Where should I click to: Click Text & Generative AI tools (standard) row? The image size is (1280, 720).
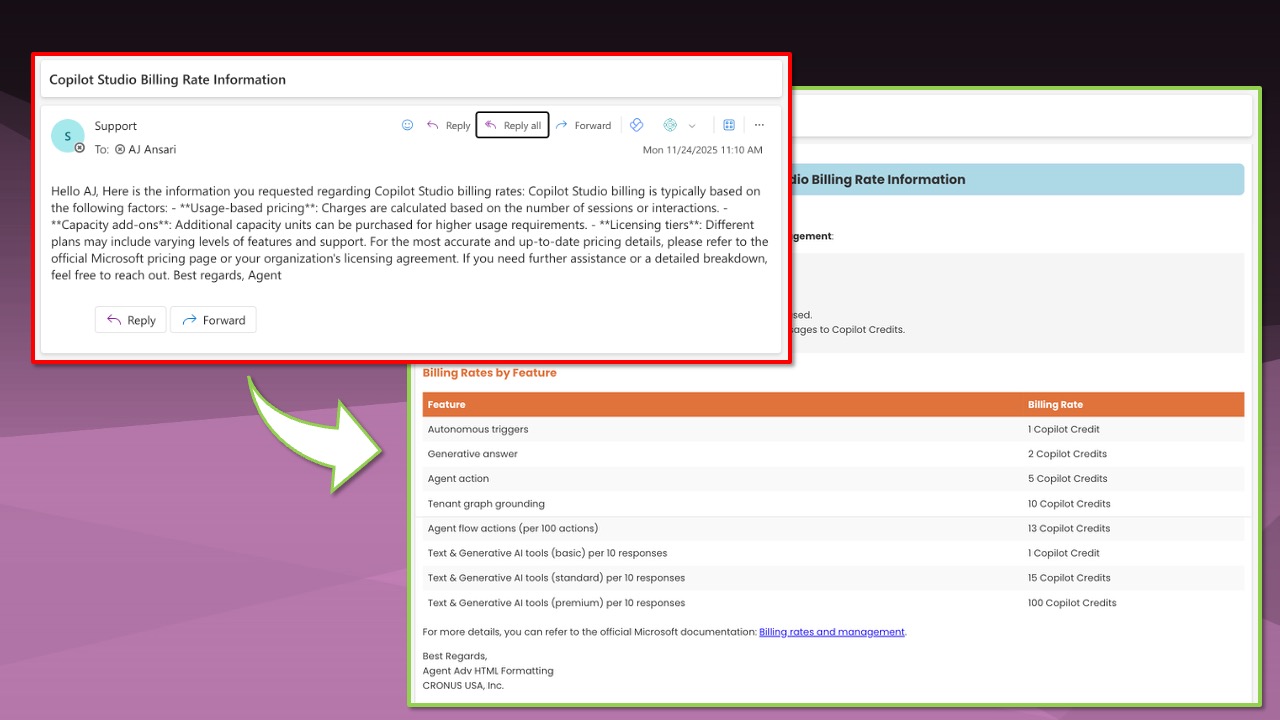pos(833,578)
